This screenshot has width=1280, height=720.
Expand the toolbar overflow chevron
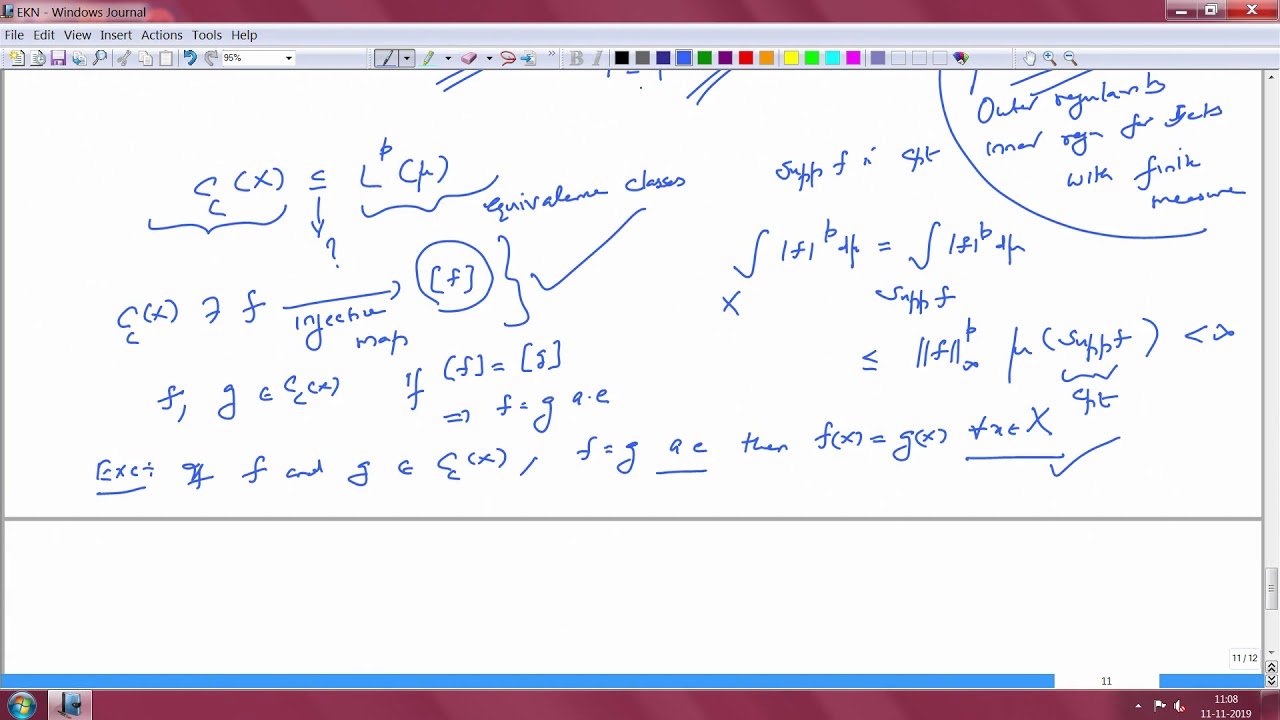[x=551, y=55]
